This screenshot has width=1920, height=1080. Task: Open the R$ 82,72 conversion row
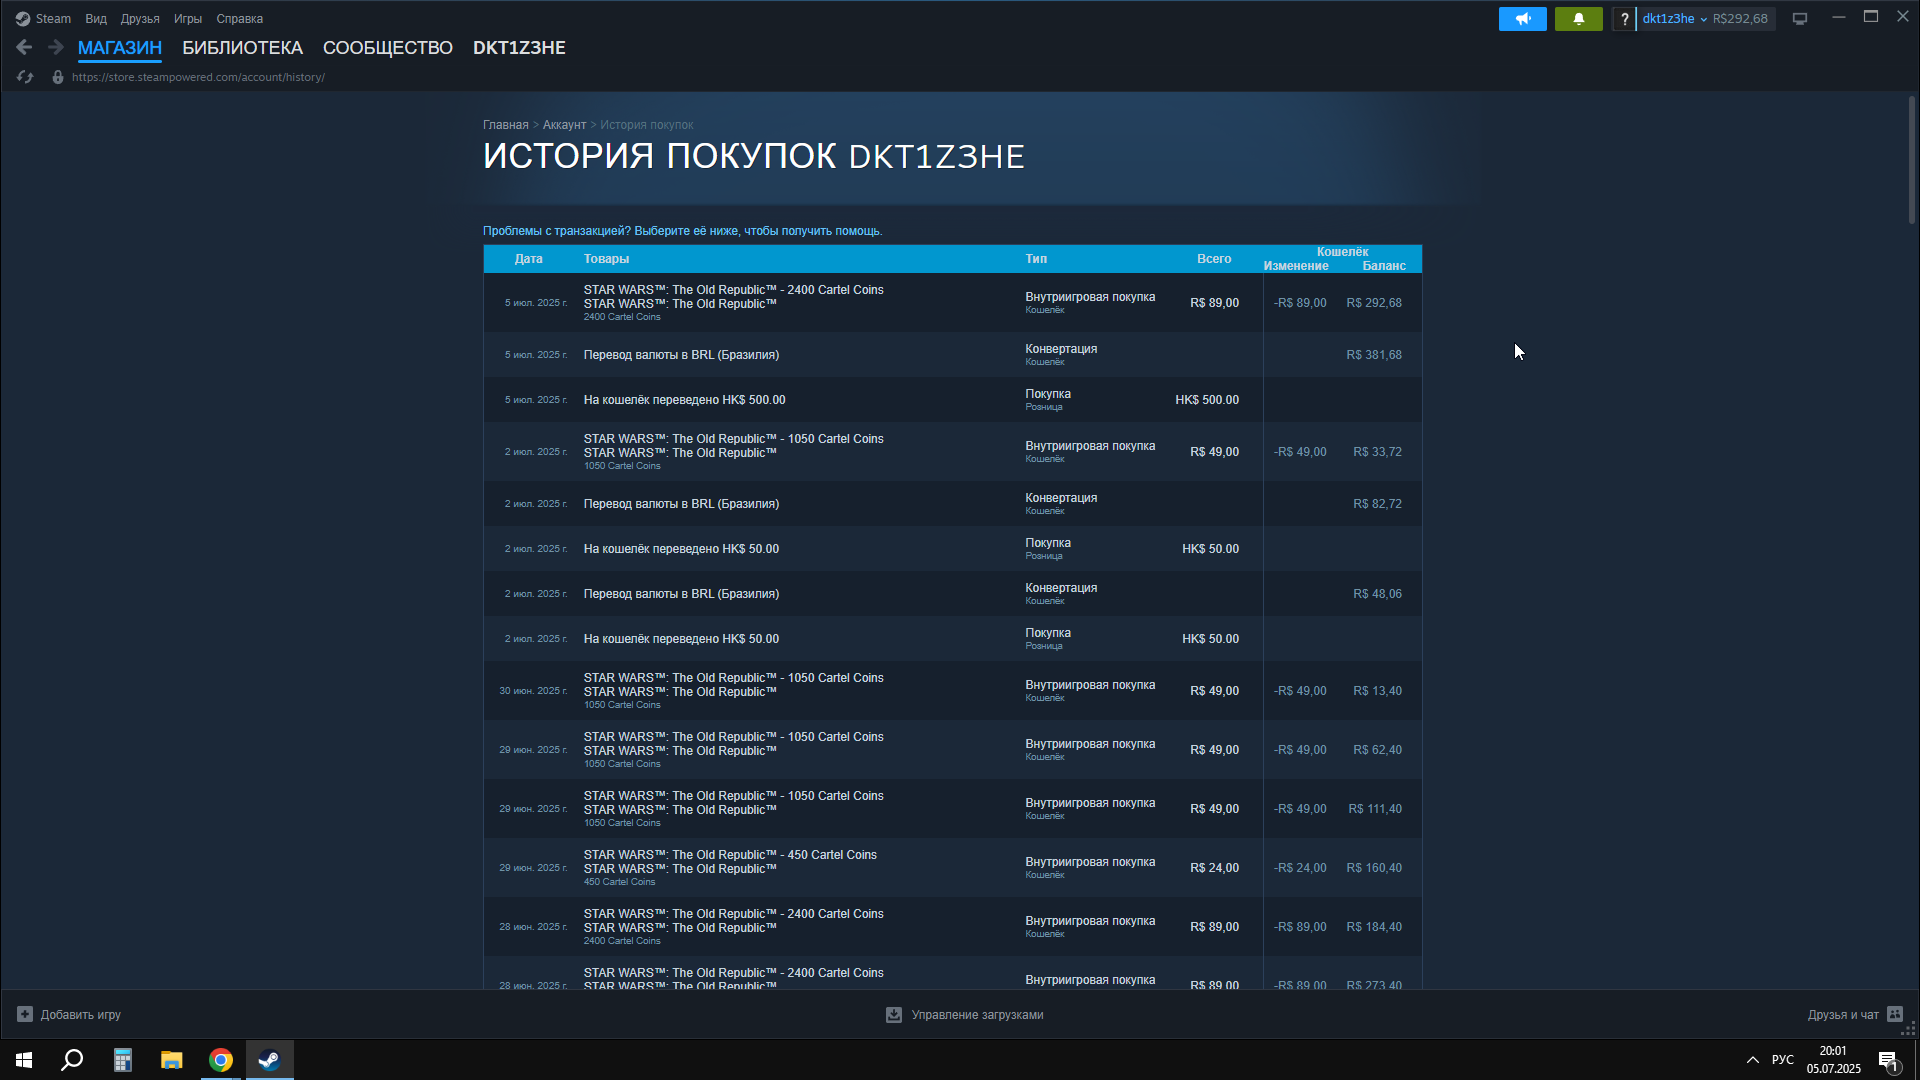[x=952, y=504]
